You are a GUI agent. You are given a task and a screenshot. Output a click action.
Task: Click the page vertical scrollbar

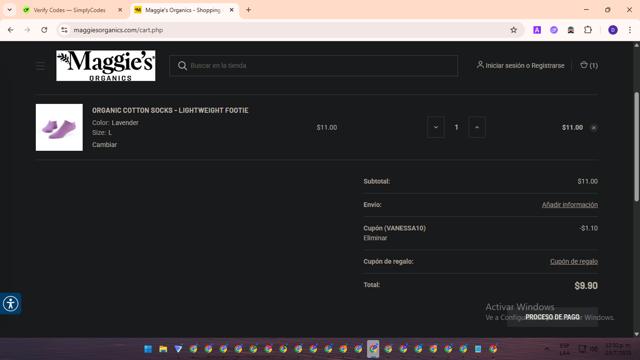point(636,146)
